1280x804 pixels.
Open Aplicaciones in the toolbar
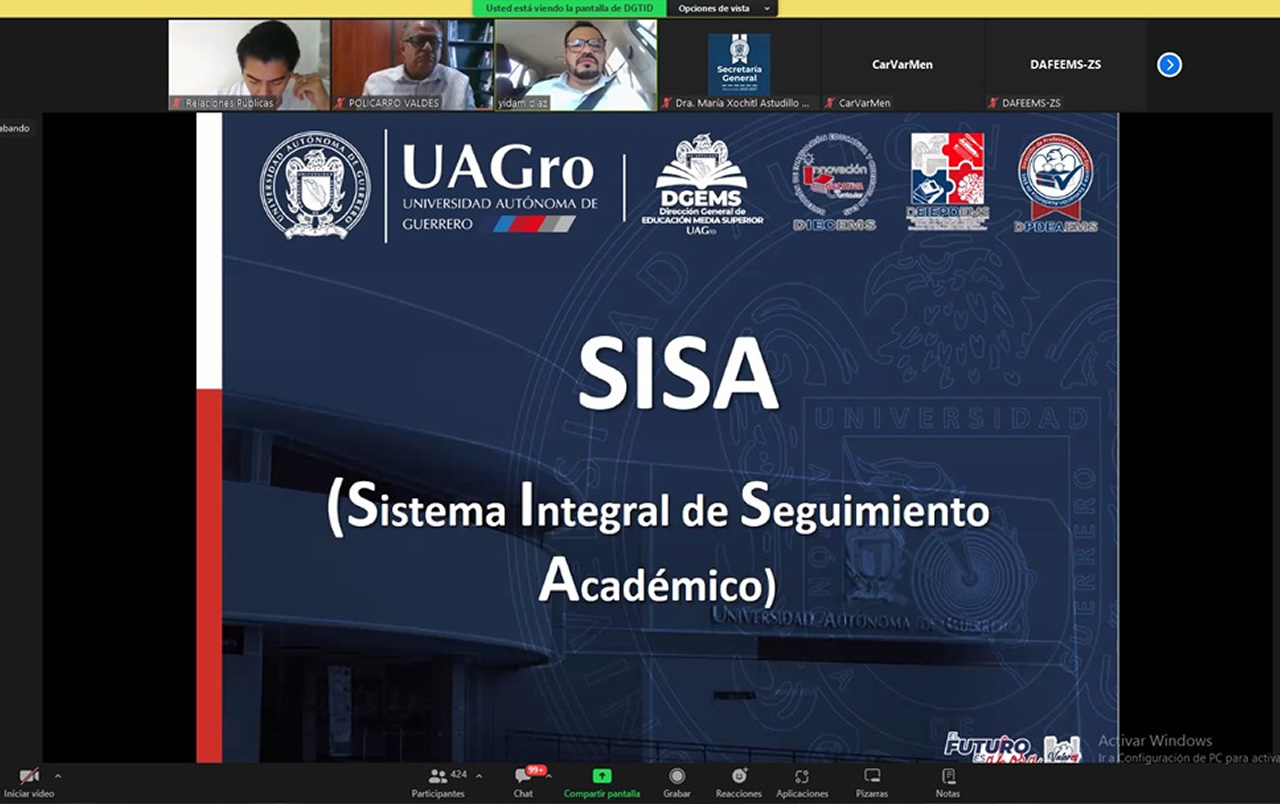pyautogui.click(x=802, y=783)
